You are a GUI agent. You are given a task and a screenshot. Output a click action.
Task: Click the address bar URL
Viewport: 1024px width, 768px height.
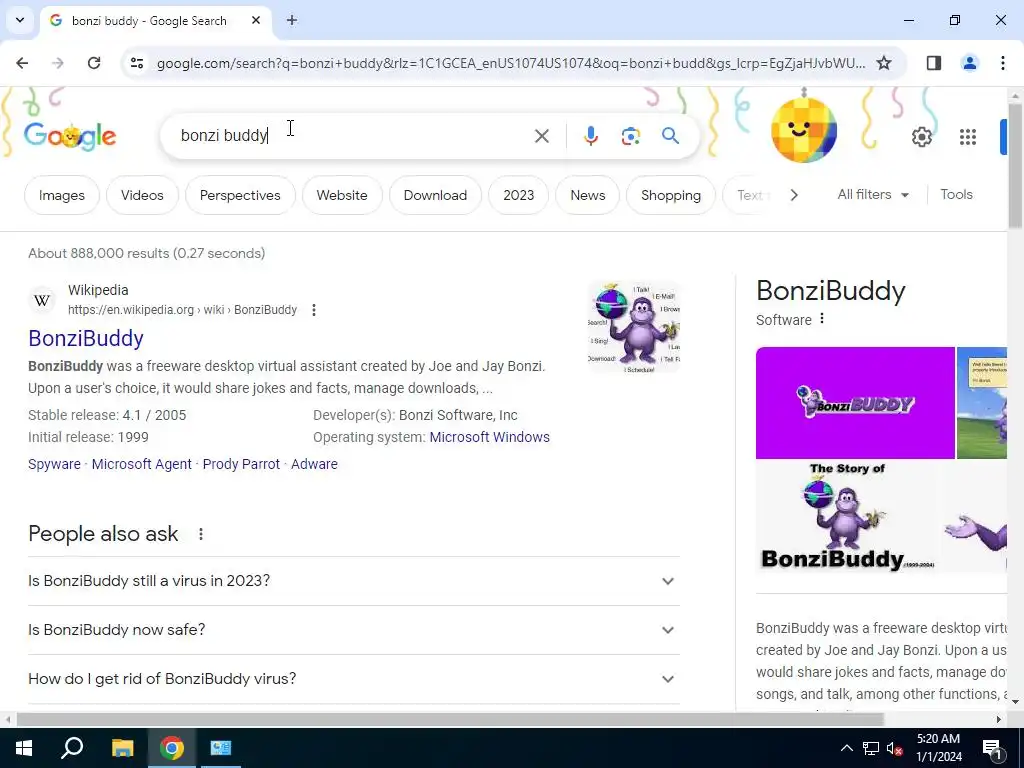coord(511,63)
